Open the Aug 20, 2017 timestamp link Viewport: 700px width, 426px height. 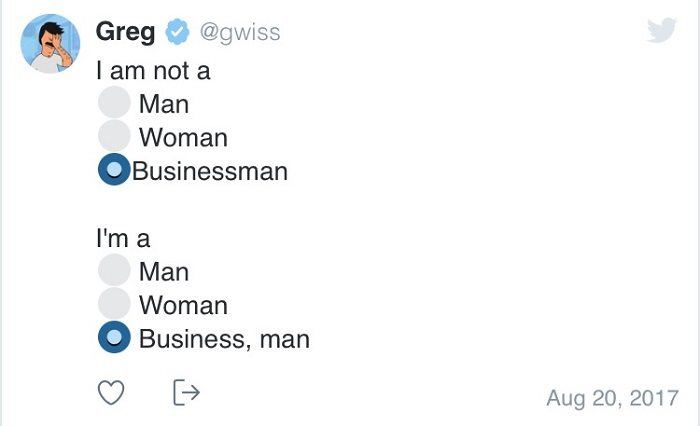612,397
